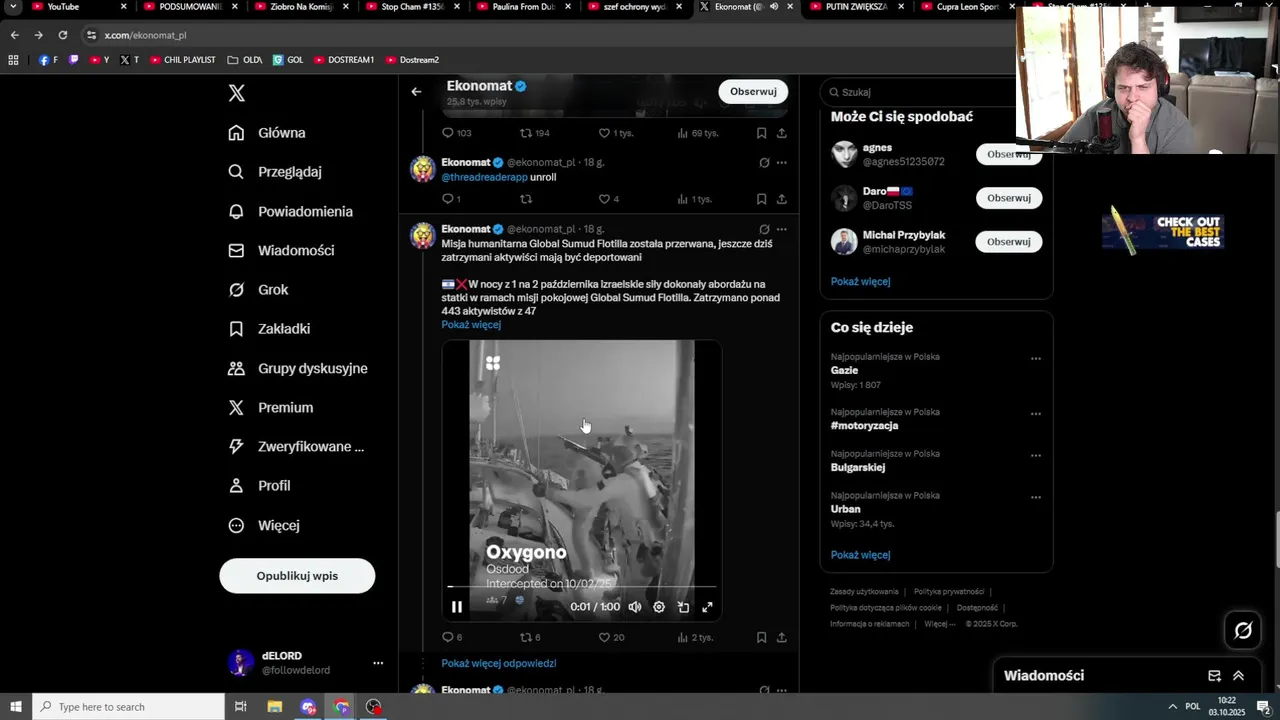The width and height of the screenshot is (1280, 720).
Task: Like the post with 1 tys. likes
Action: tap(615, 133)
